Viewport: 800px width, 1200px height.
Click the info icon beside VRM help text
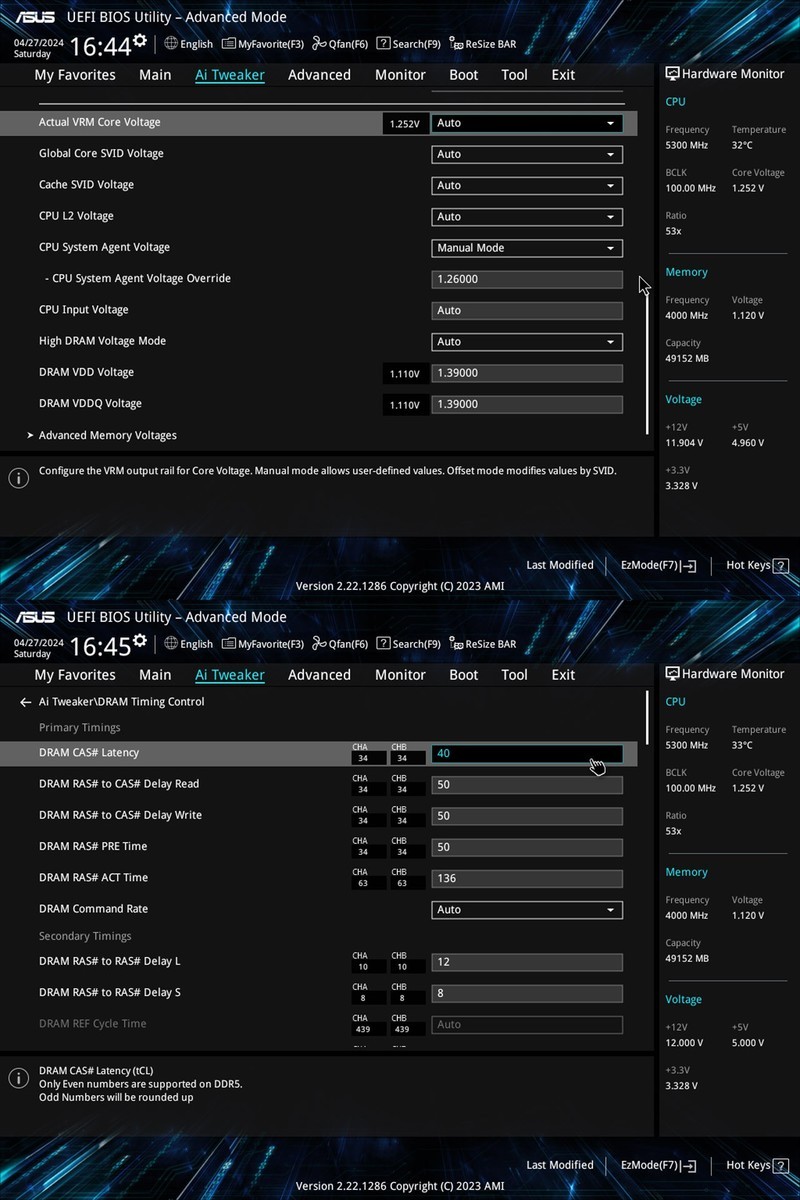pyautogui.click(x=18, y=478)
